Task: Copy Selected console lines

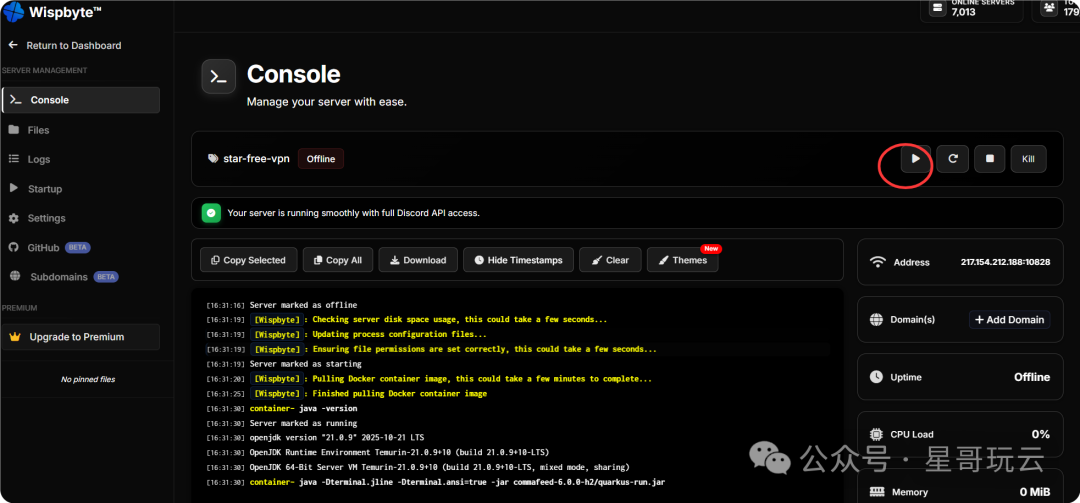Action: [248, 260]
